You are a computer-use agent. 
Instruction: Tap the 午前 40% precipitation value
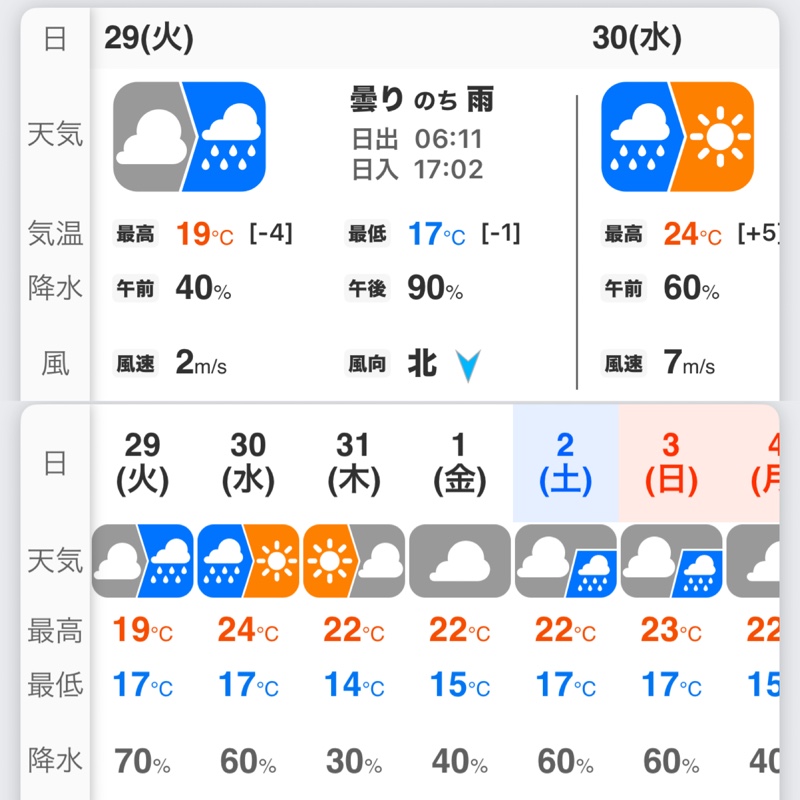[203, 288]
